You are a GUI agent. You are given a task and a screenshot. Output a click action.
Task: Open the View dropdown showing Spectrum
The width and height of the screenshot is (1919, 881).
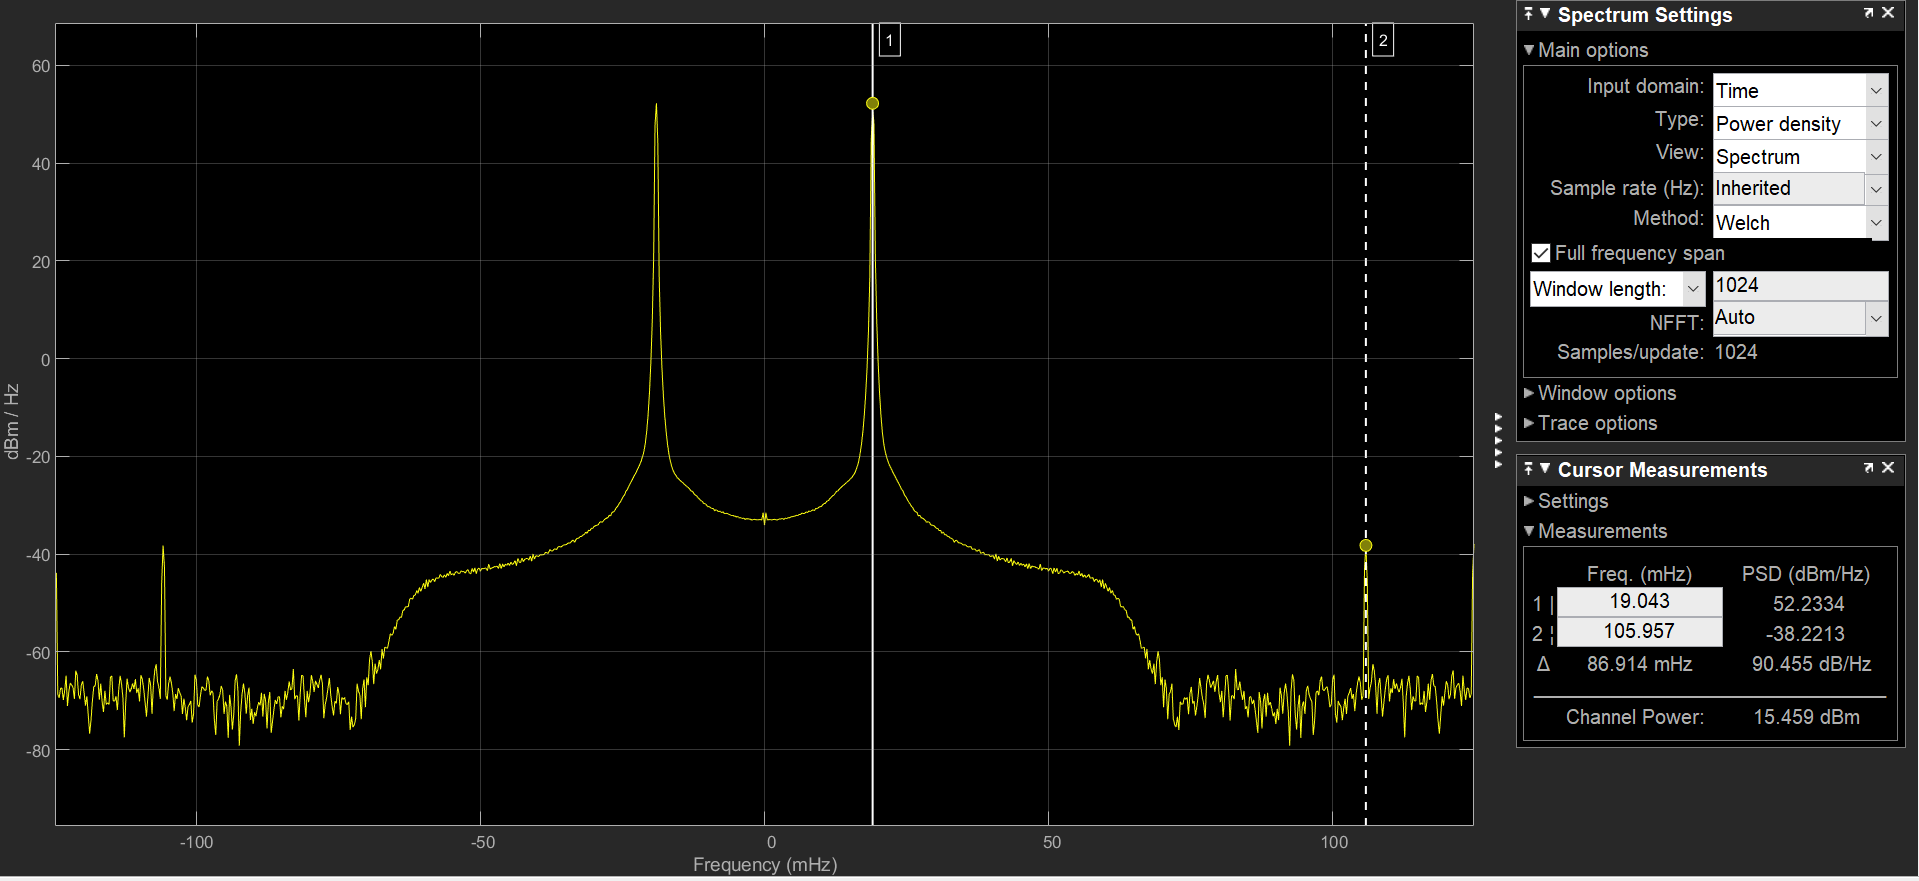(1877, 156)
